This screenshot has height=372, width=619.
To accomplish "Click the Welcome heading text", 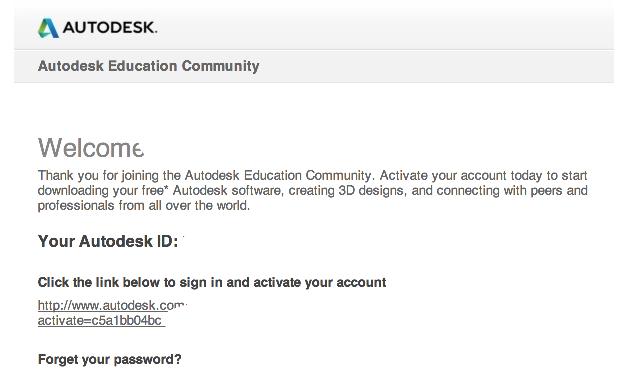I will [x=91, y=148].
